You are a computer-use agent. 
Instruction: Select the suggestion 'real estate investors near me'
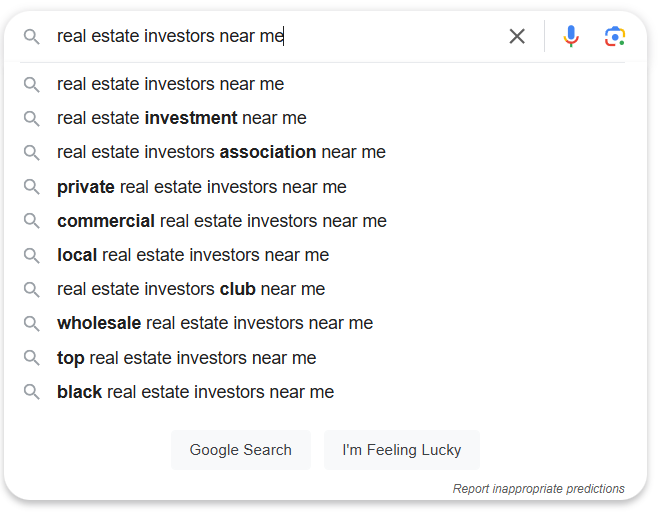[x=170, y=84]
